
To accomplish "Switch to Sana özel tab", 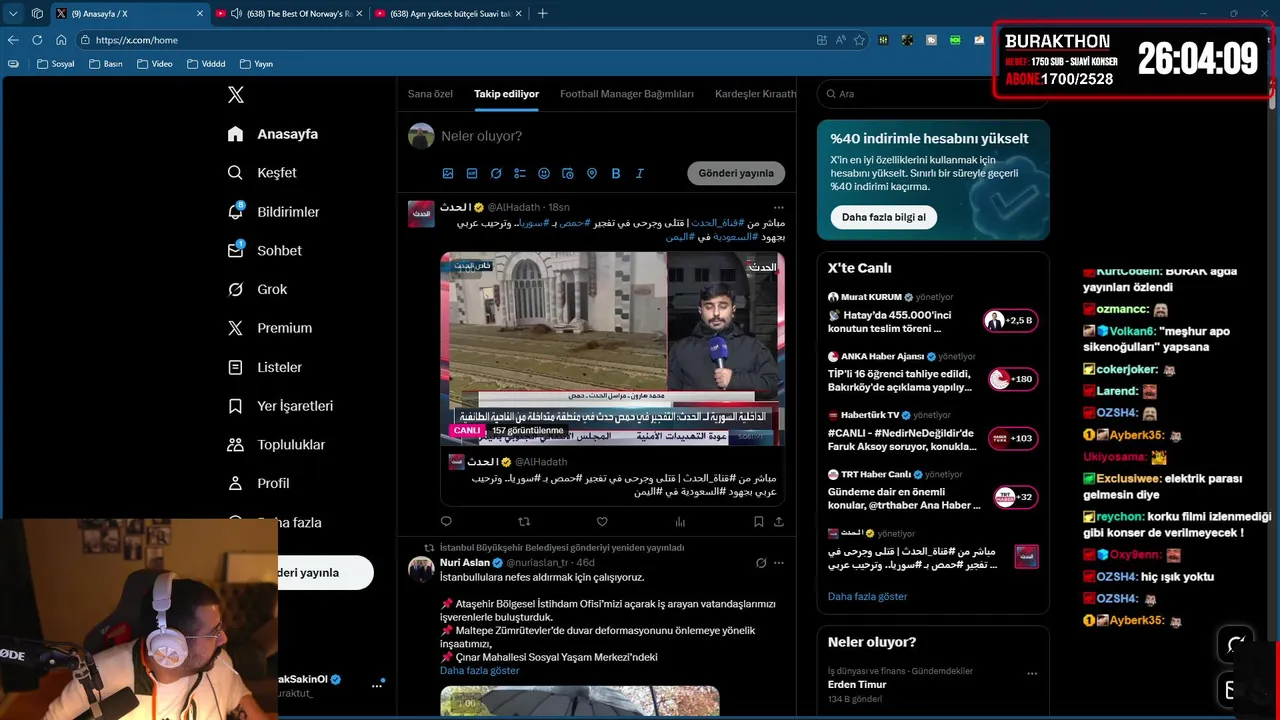I will [x=430, y=94].
